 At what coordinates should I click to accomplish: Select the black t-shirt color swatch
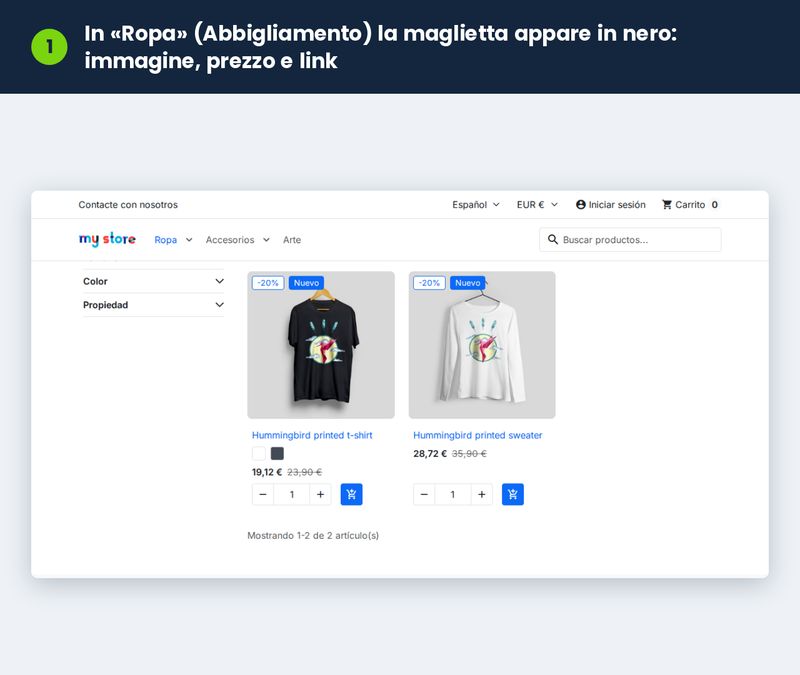(x=277, y=453)
